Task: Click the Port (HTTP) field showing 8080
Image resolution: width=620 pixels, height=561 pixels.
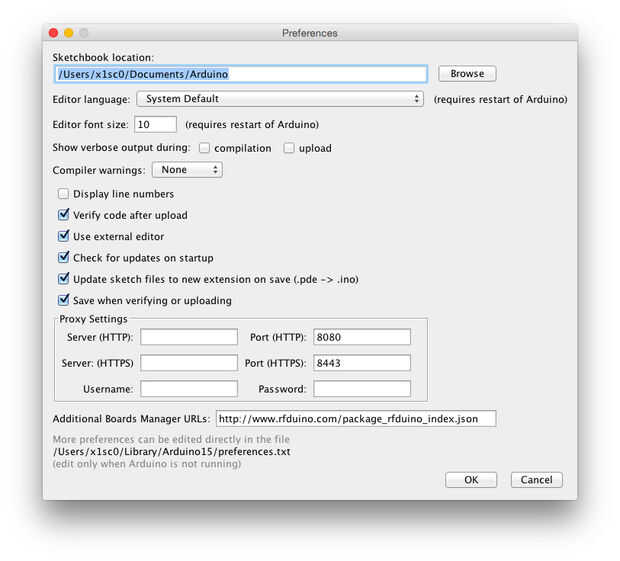Action: point(362,337)
